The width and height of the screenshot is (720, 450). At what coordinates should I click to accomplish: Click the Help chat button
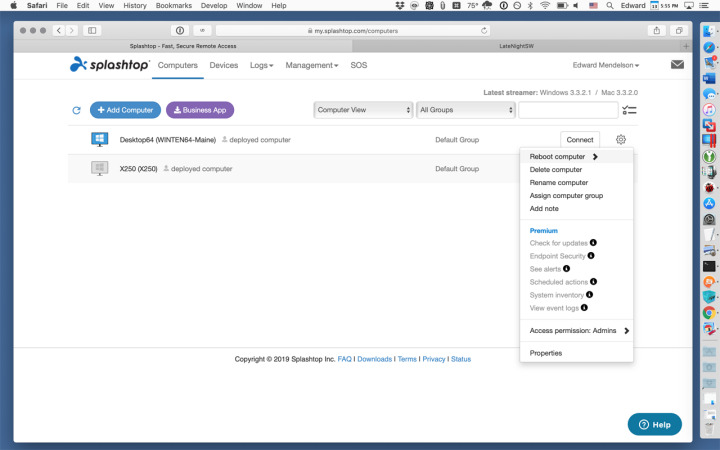654,424
